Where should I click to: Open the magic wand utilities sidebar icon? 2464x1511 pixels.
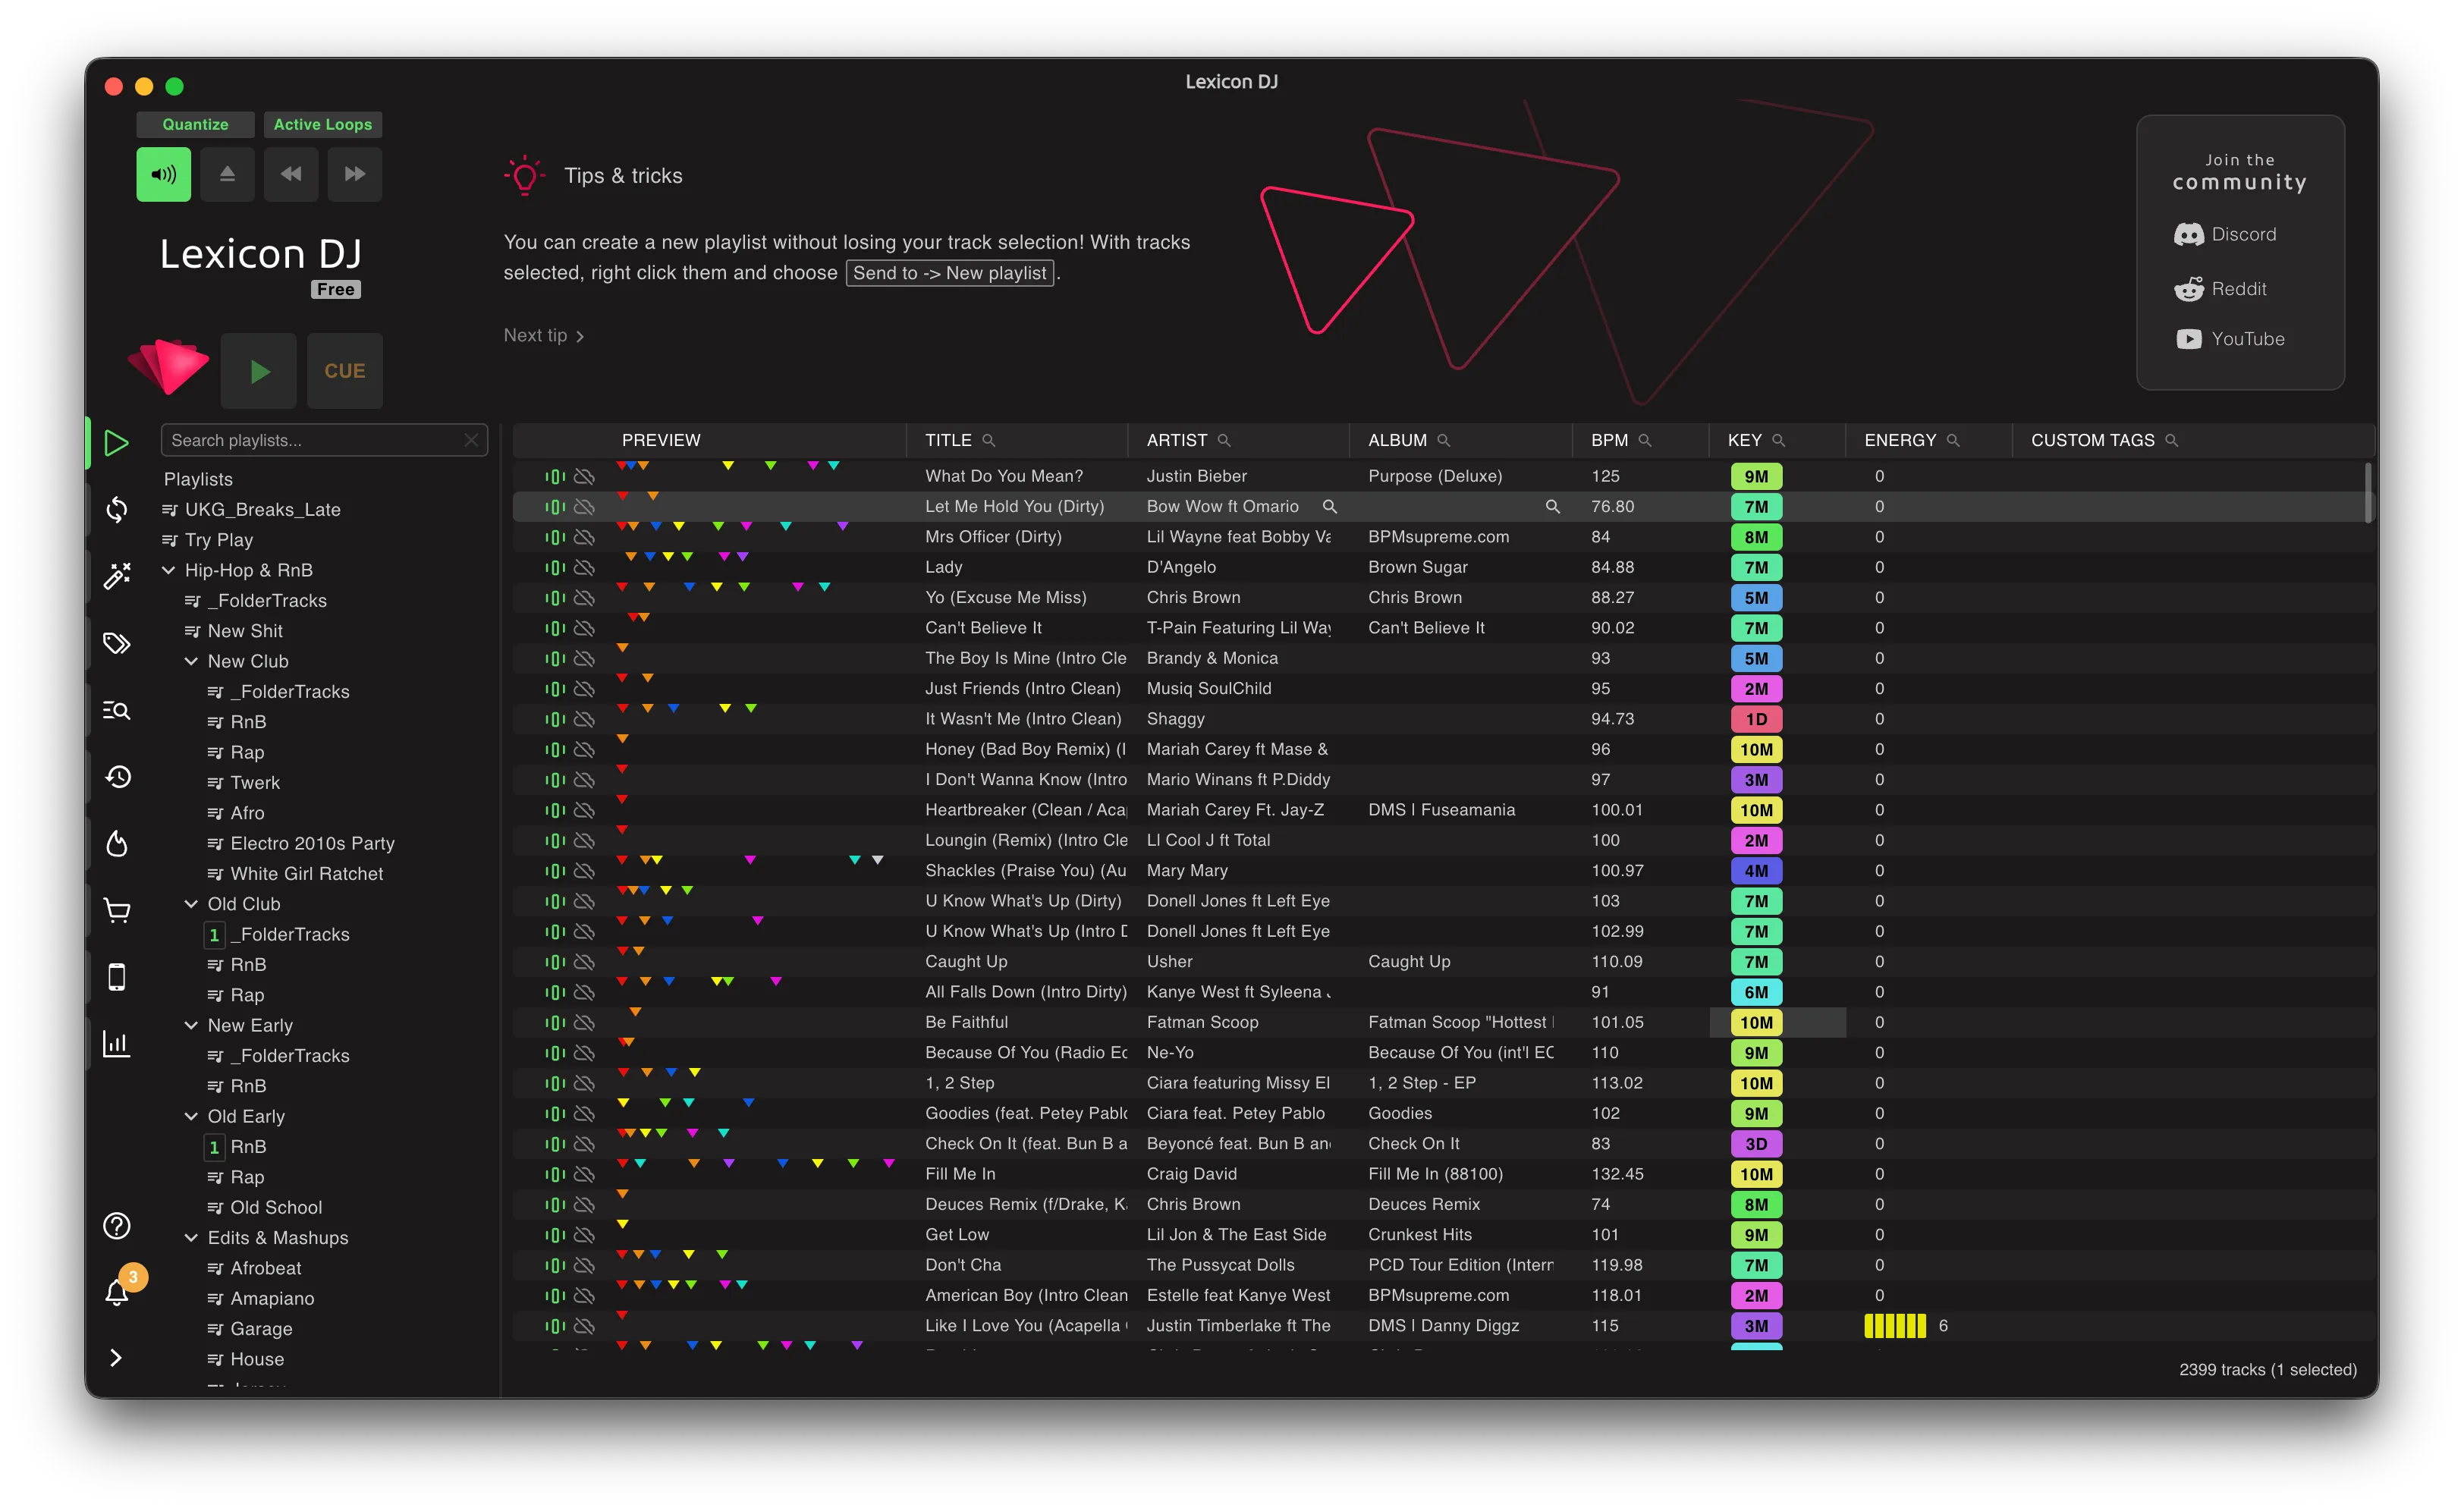click(x=117, y=576)
